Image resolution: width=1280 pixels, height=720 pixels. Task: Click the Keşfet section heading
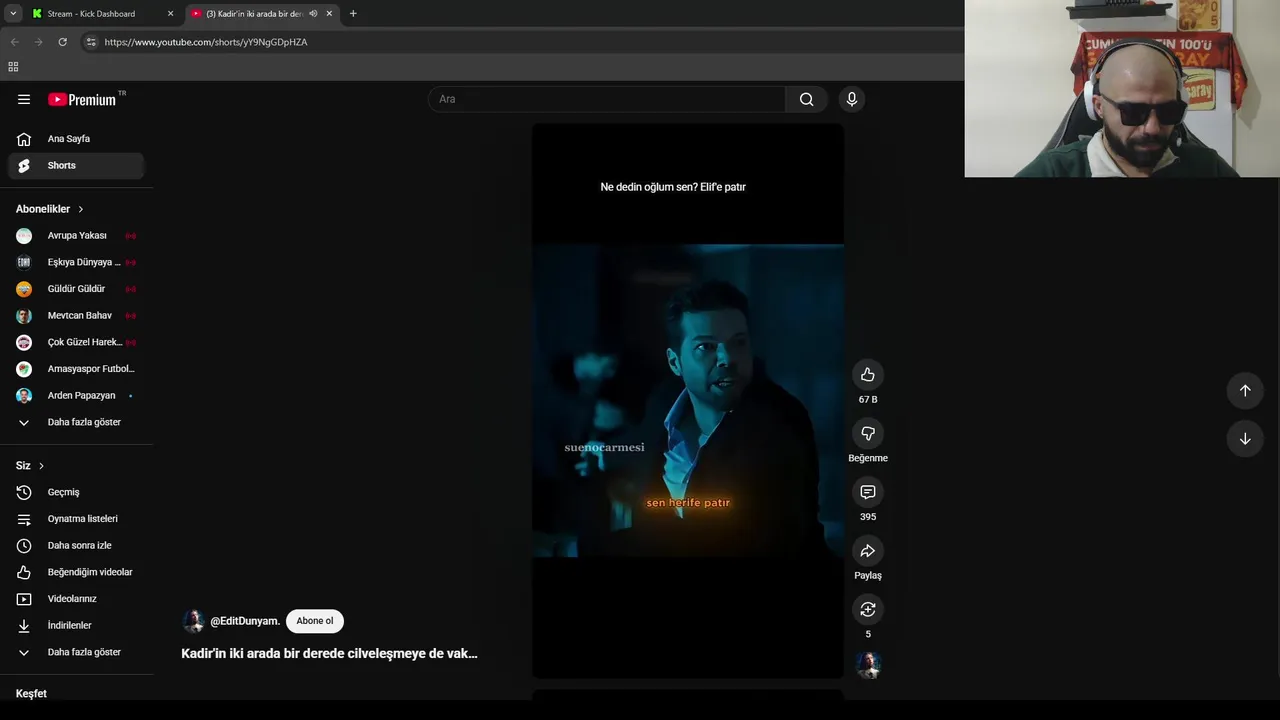[31, 694]
